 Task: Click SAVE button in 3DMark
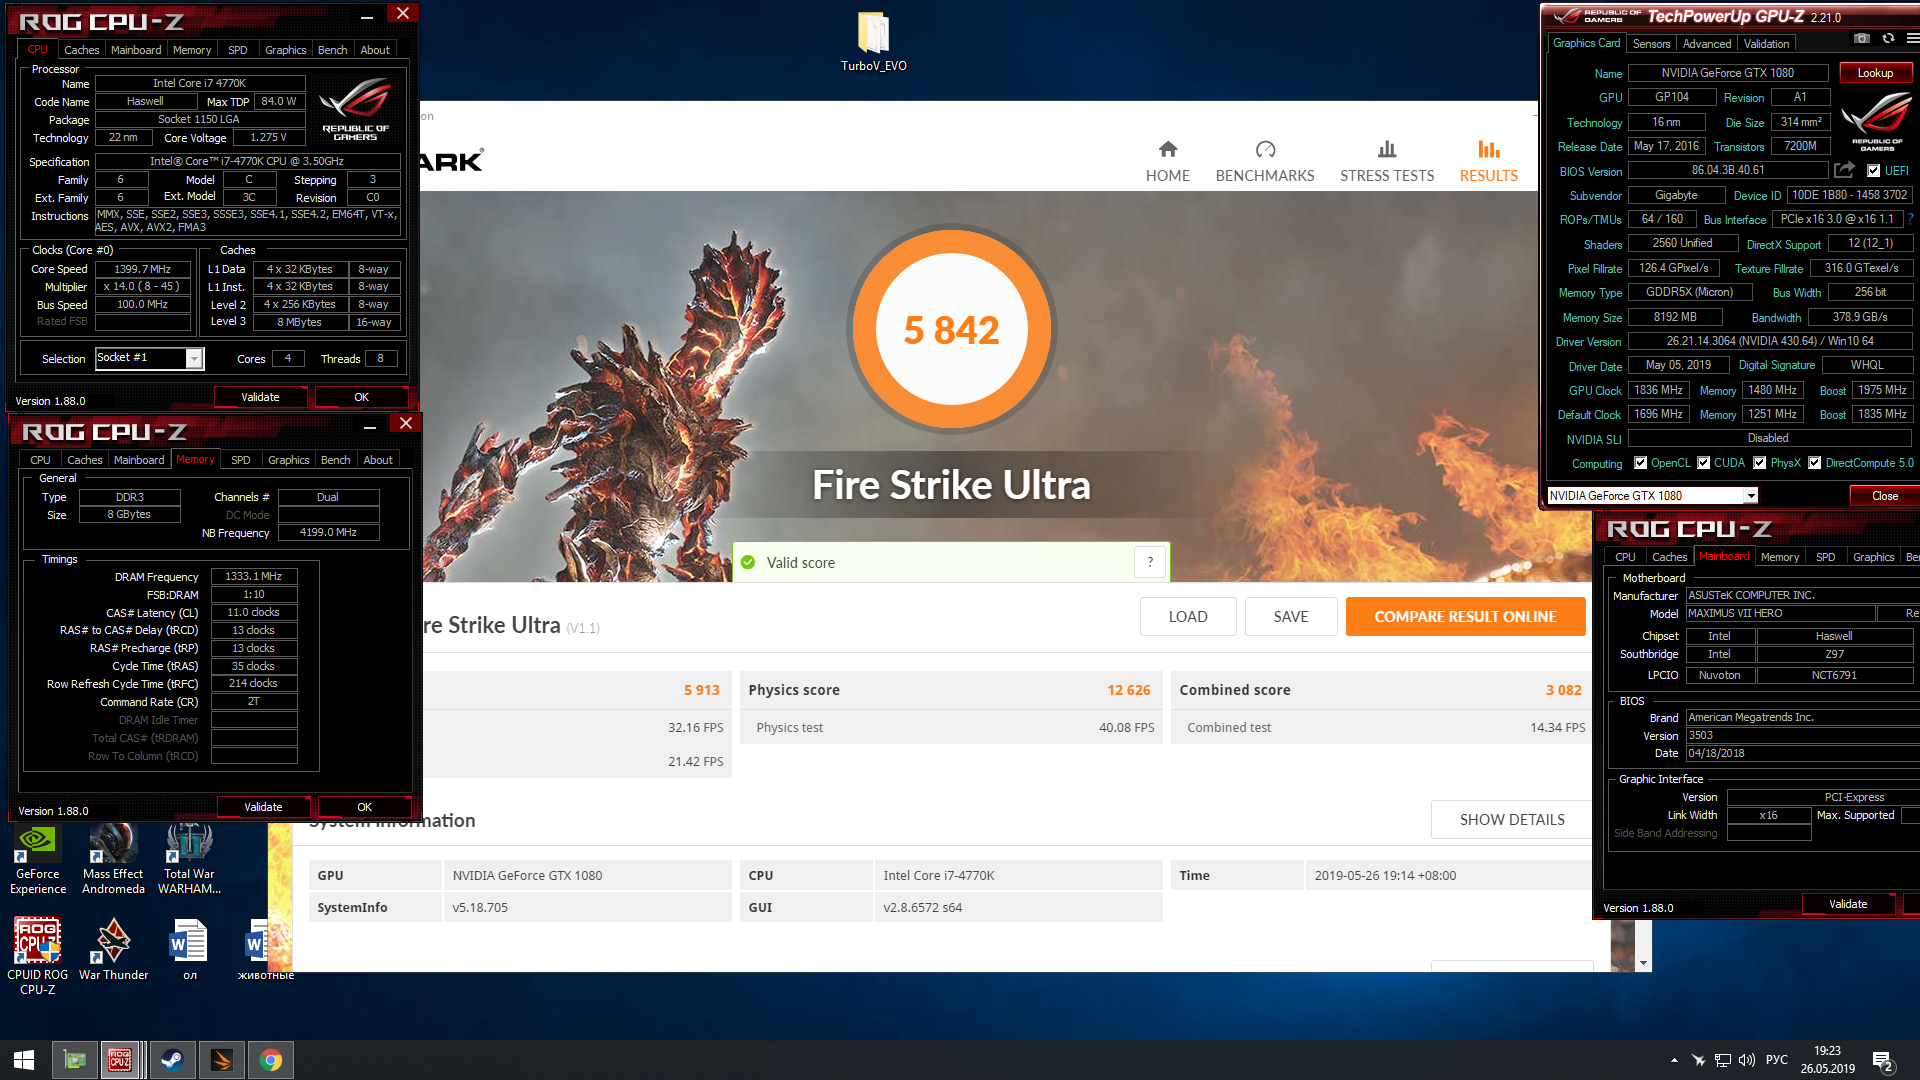[1291, 617]
